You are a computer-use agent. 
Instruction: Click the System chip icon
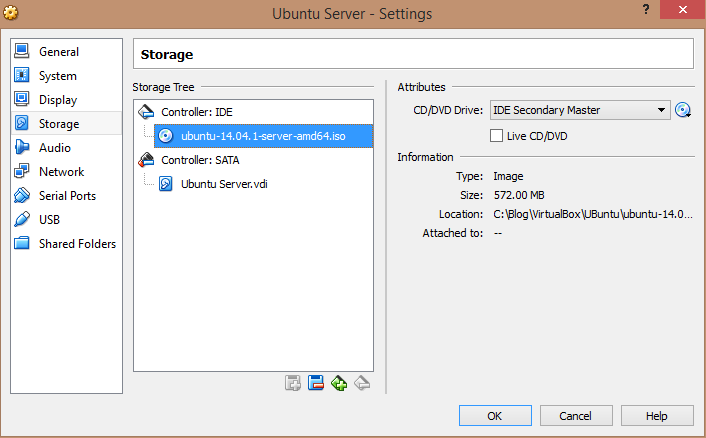22,75
